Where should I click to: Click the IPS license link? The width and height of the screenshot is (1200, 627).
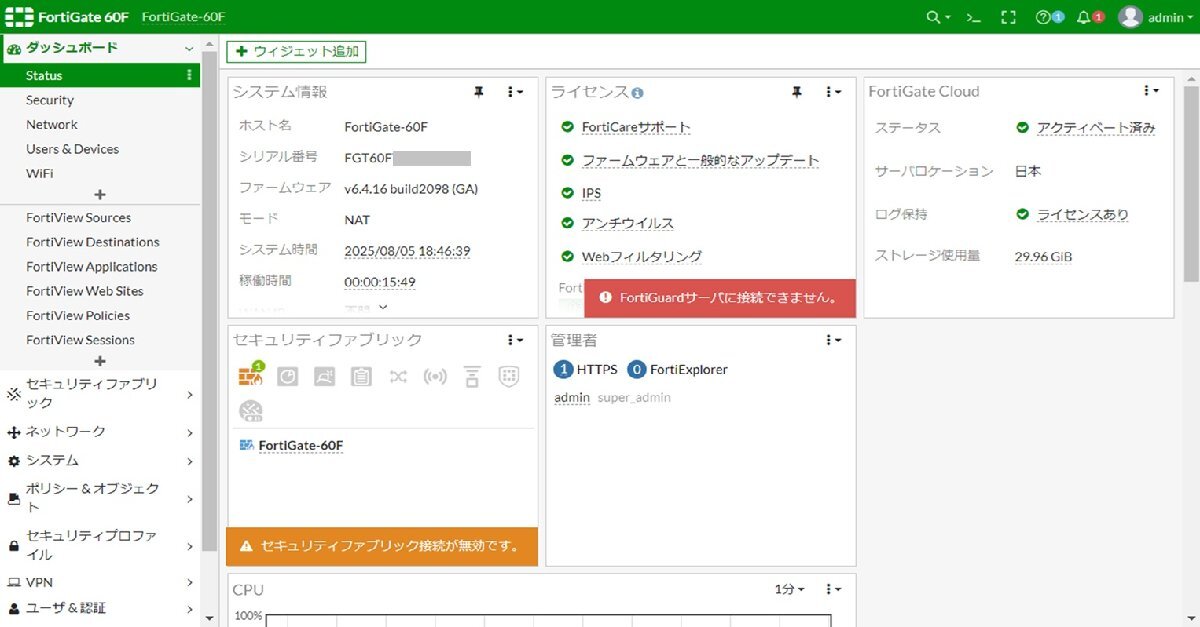point(591,193)
